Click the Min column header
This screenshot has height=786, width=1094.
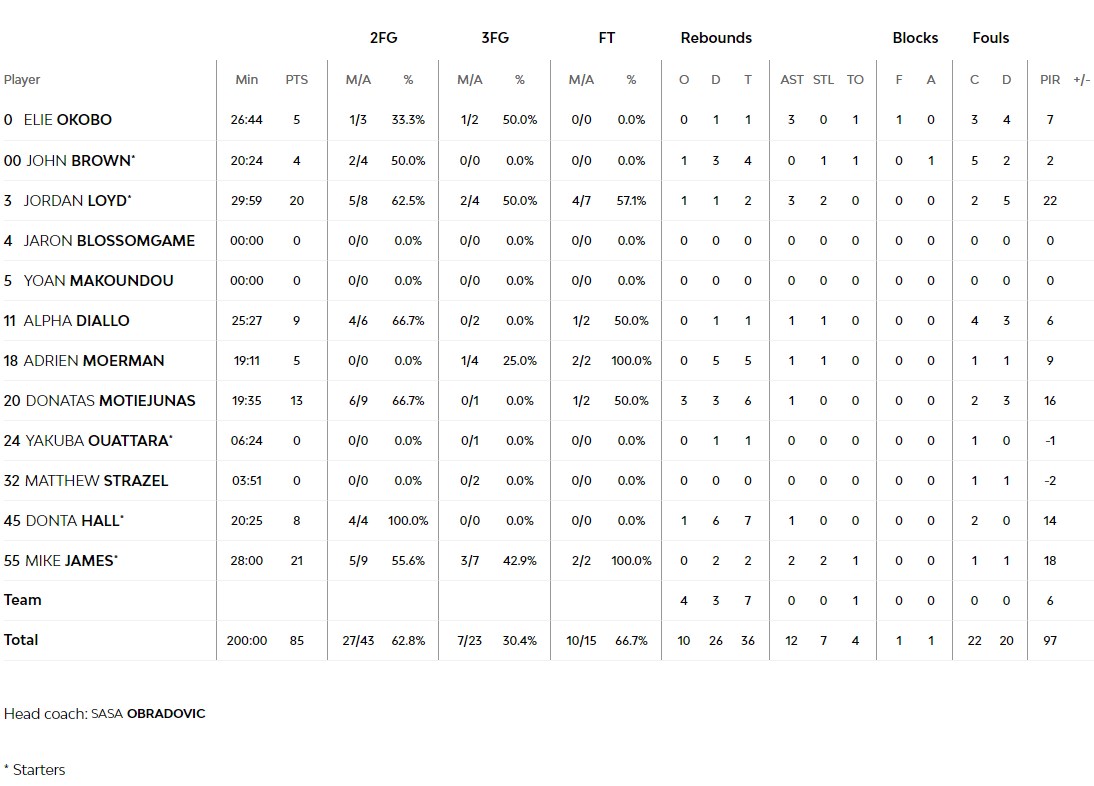(246, 80)
